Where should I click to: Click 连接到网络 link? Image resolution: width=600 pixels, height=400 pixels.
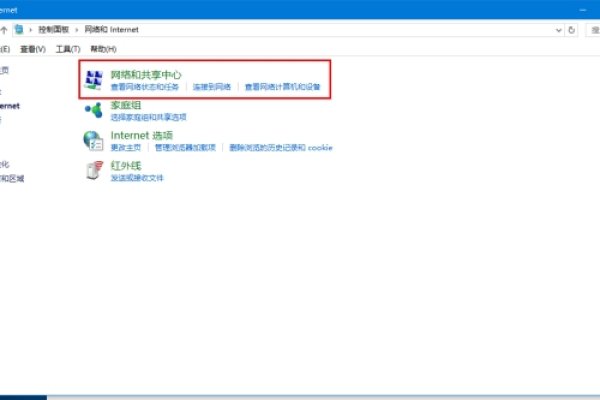click(x=212, y=87)
